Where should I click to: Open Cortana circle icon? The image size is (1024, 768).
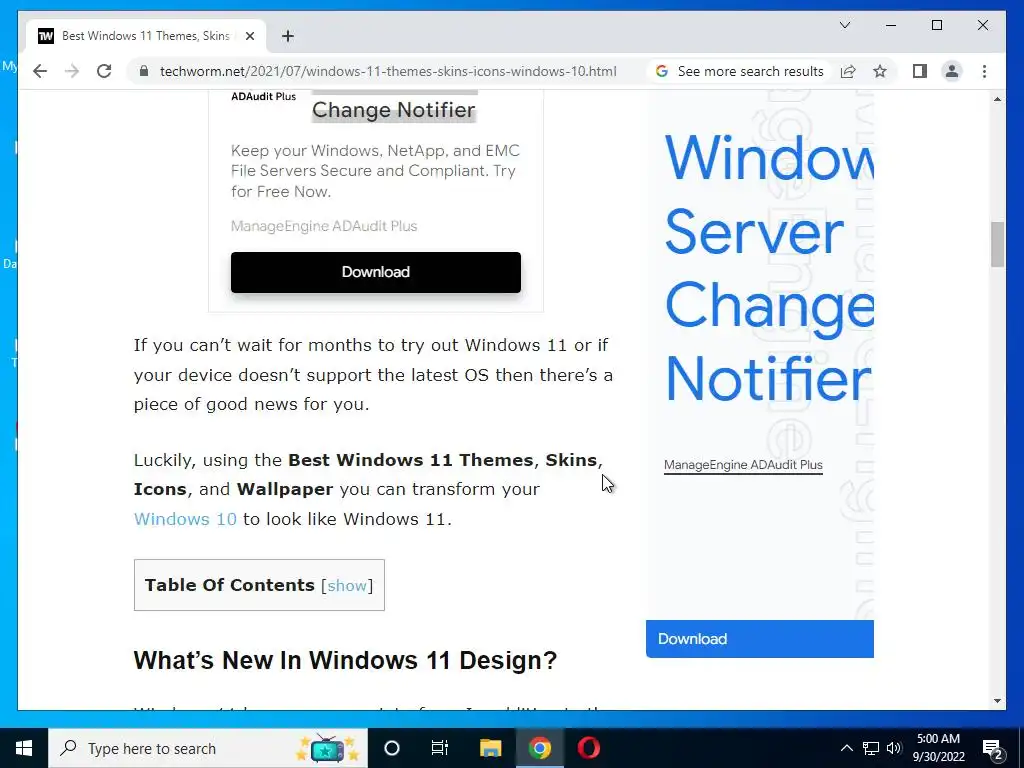point(392,748)
